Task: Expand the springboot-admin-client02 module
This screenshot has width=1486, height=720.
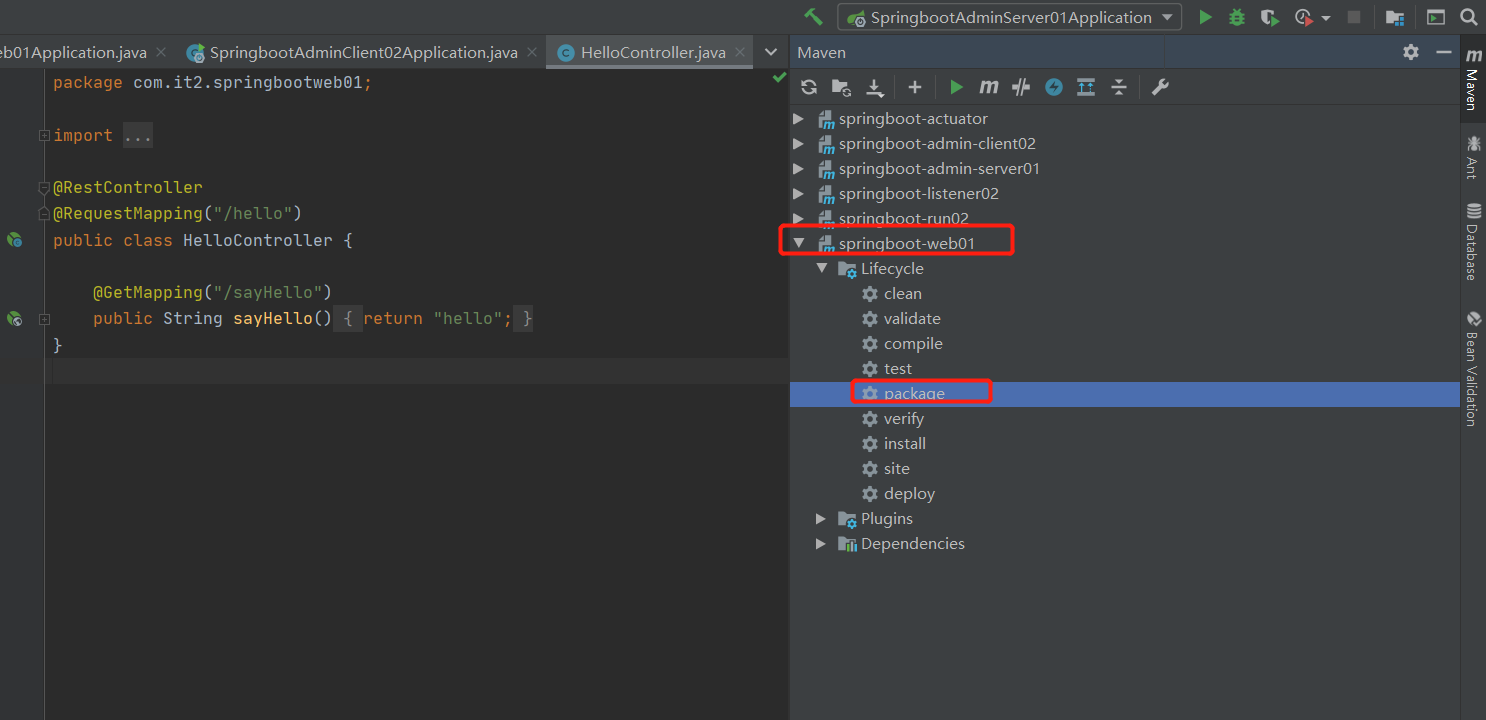Action: [x=798, y=143]
